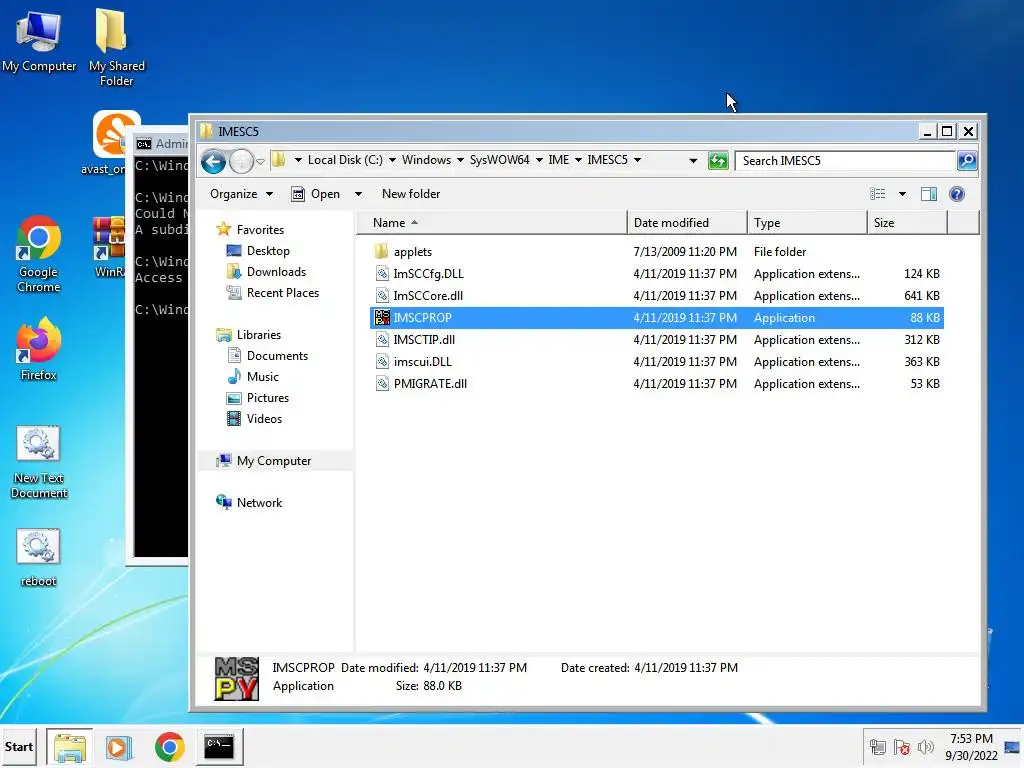Open Libraries in the navigation pane
This screenshot has width=1024, height=768.
(259, 334)
